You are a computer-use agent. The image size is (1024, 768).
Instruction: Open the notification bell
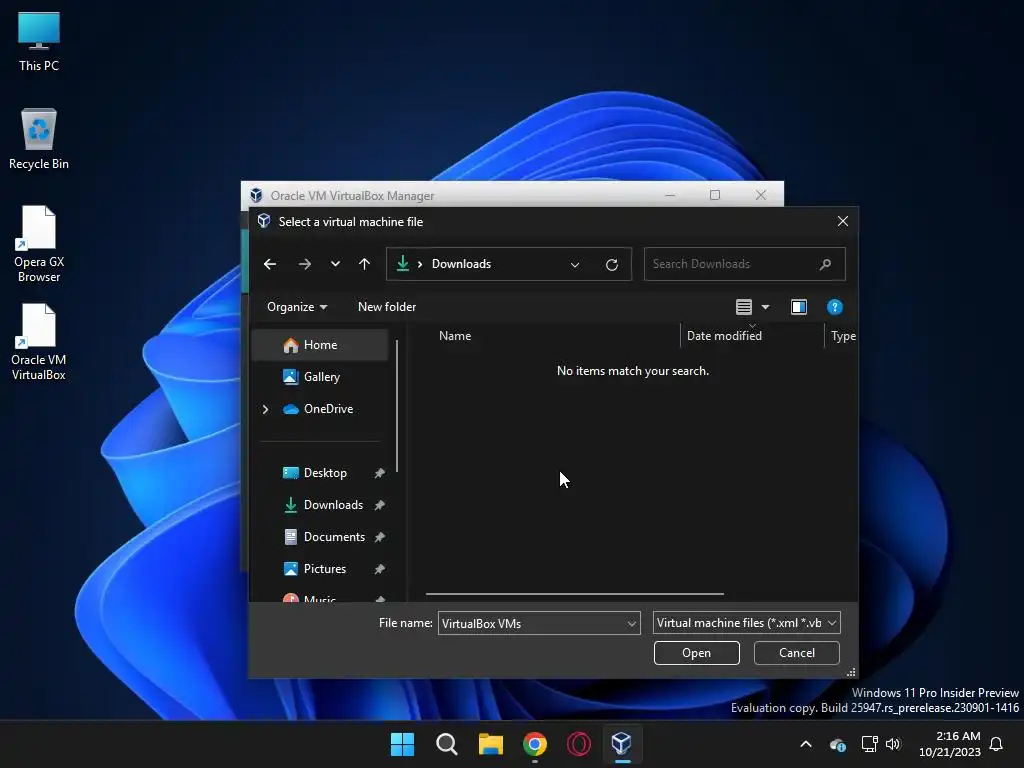click(x=997, y=744)
